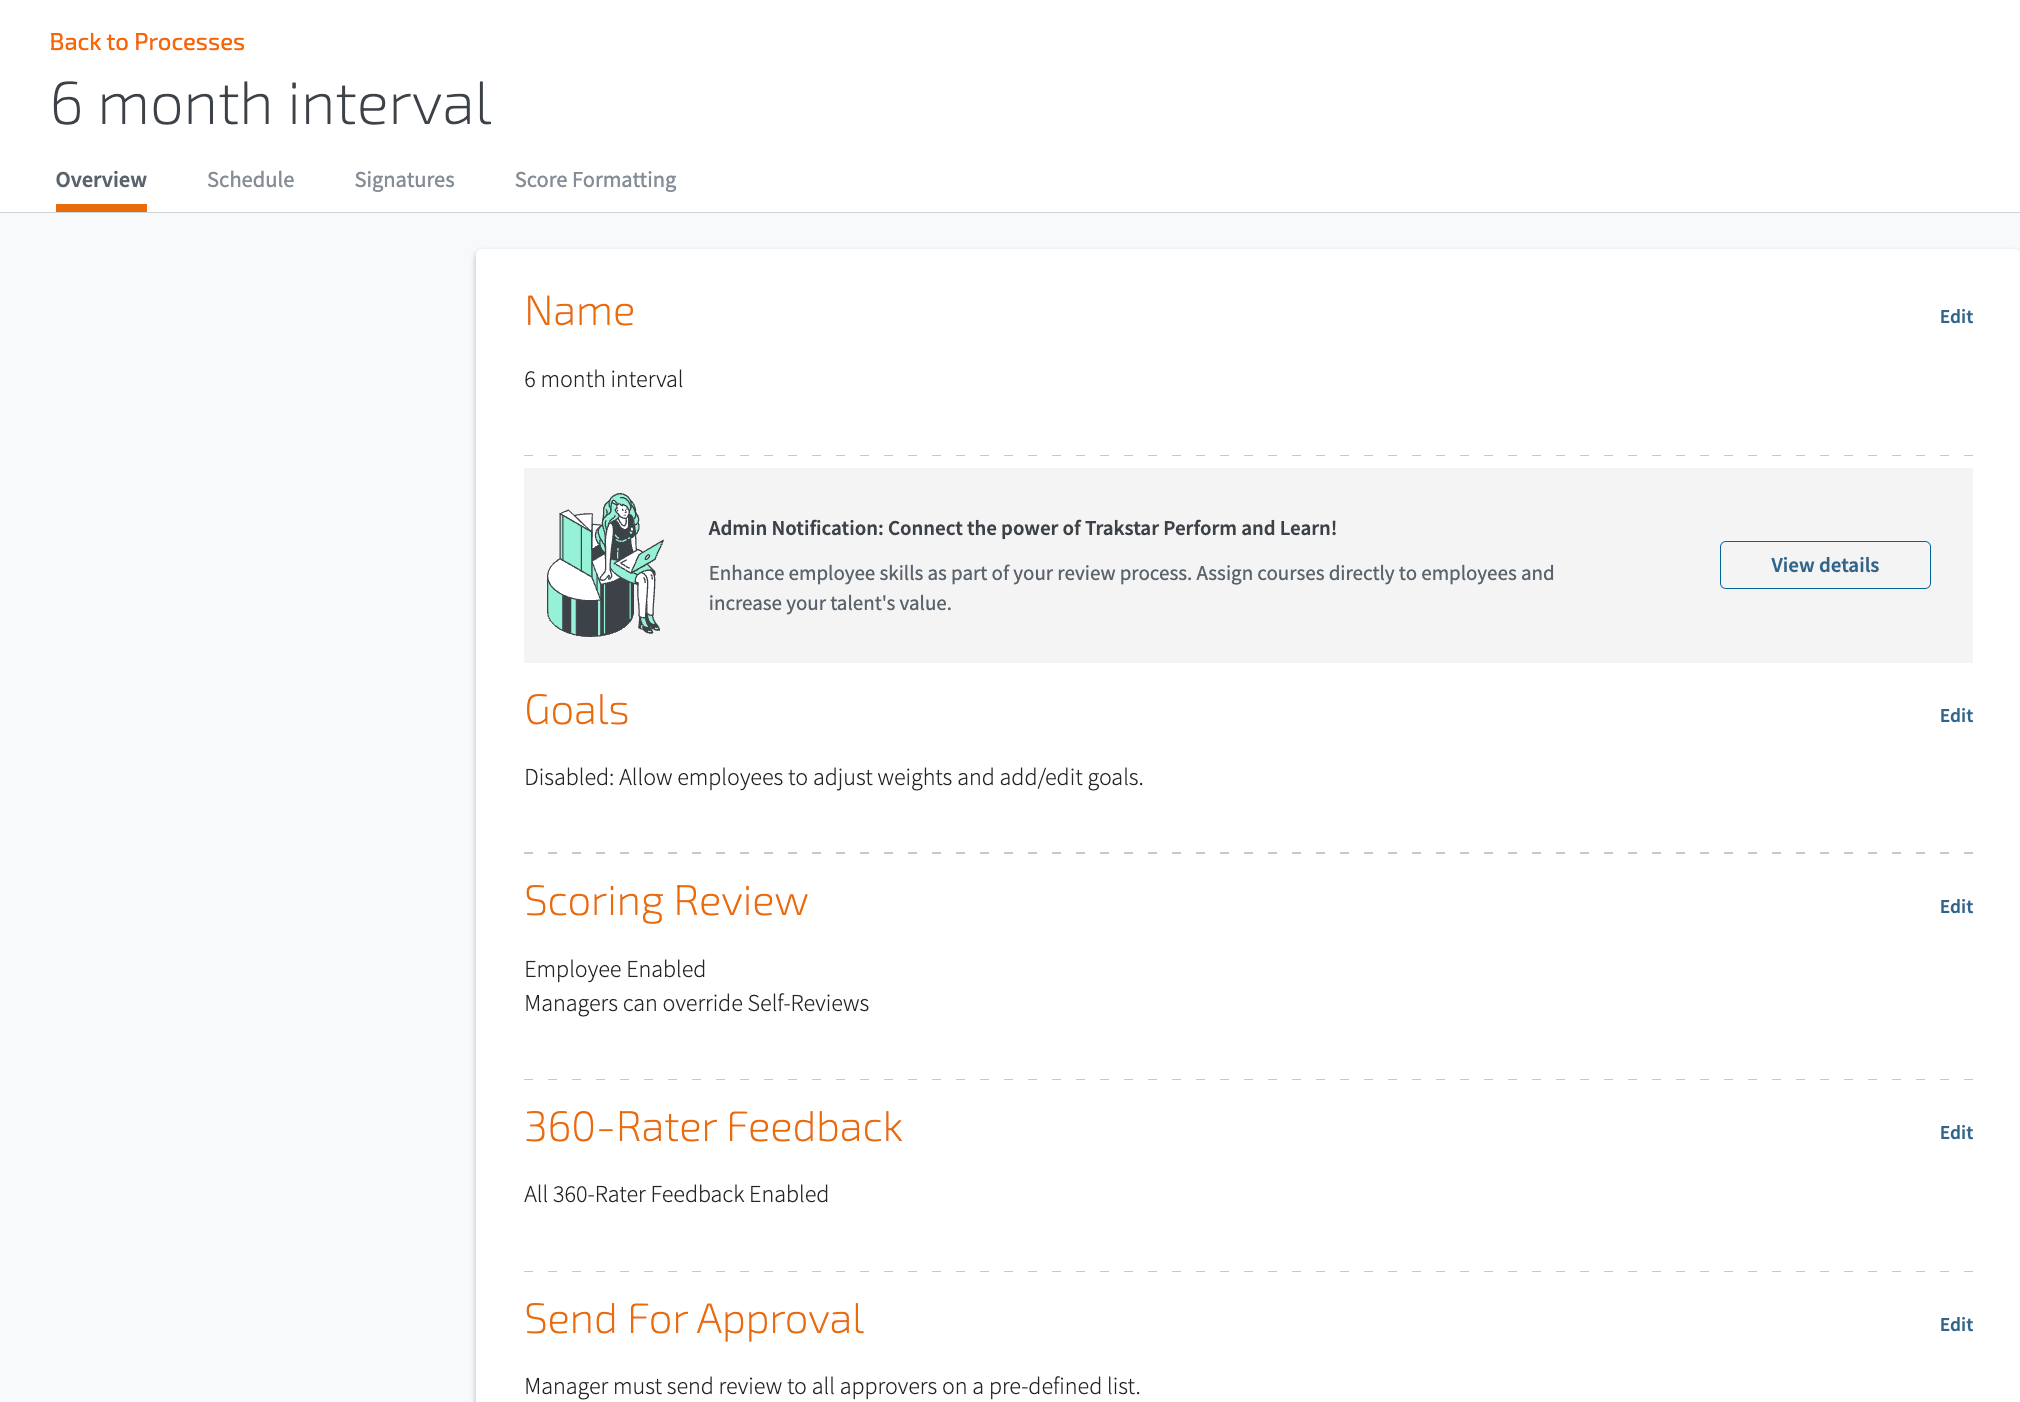Screen dimensions: 2020x1402
Task: Click the 360-Rater Feedback heading
Action: pos(713,1127)
